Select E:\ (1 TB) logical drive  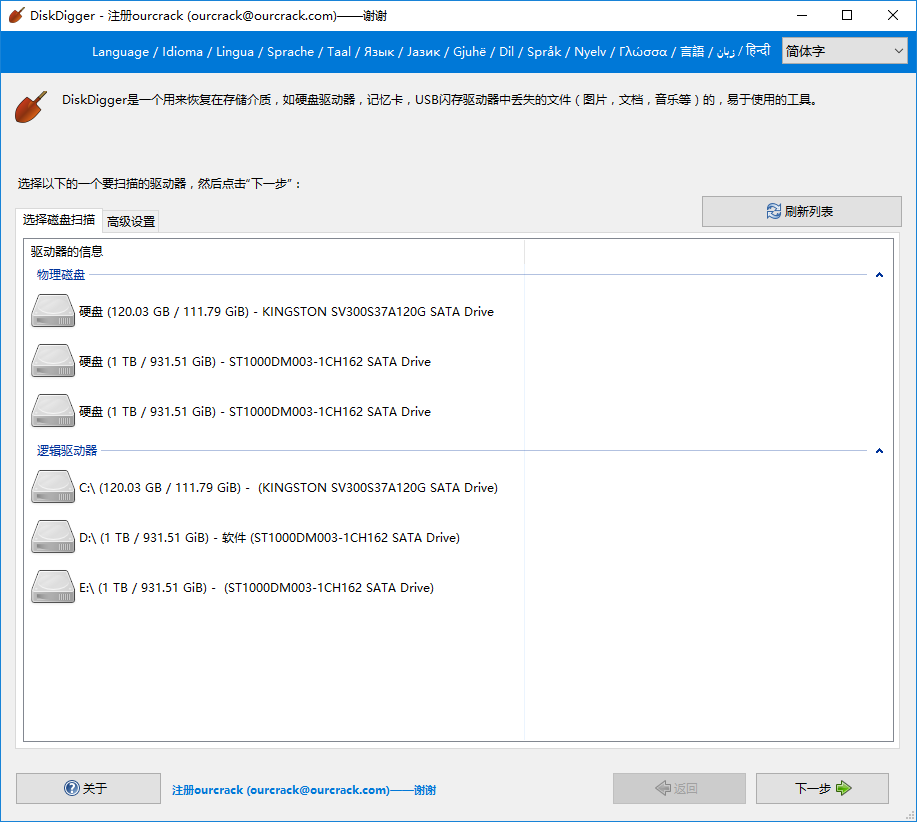tap(233, 587)
